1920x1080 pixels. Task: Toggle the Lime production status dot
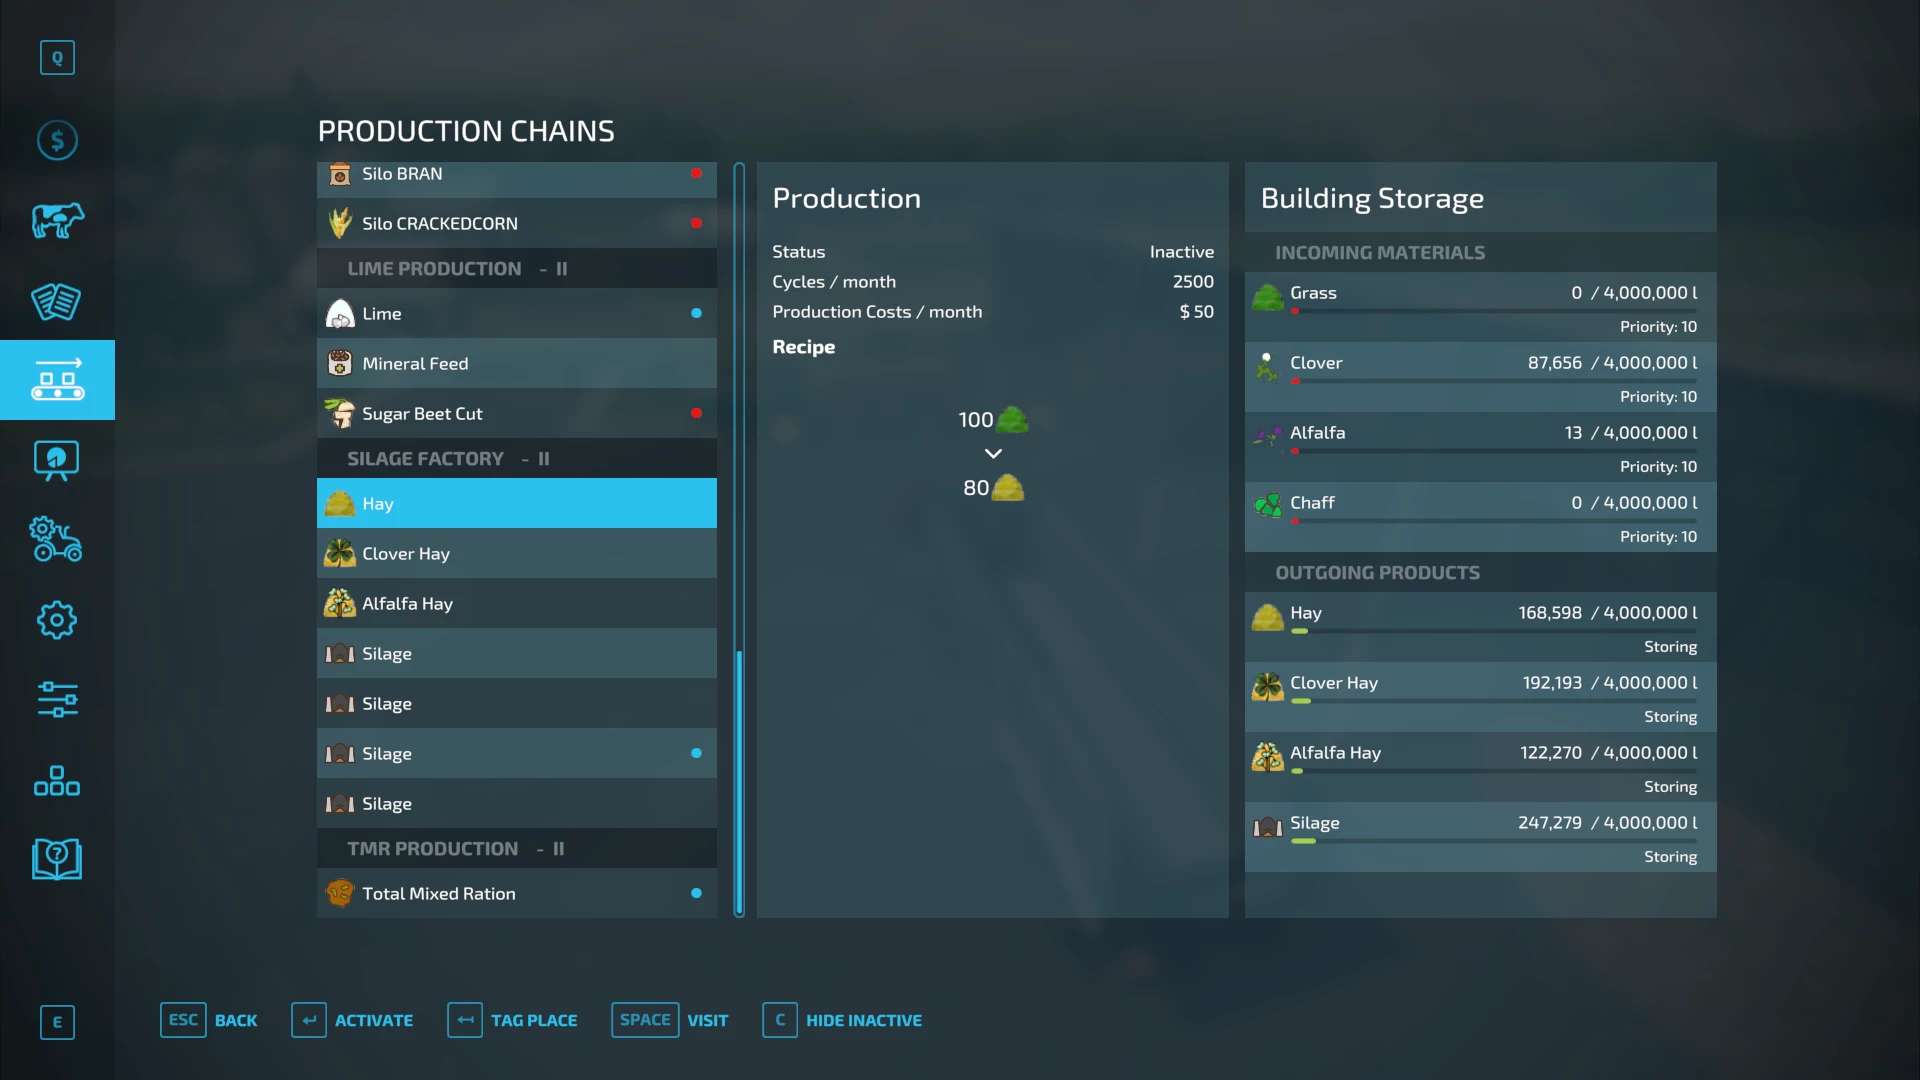click(x=696, y=313)
